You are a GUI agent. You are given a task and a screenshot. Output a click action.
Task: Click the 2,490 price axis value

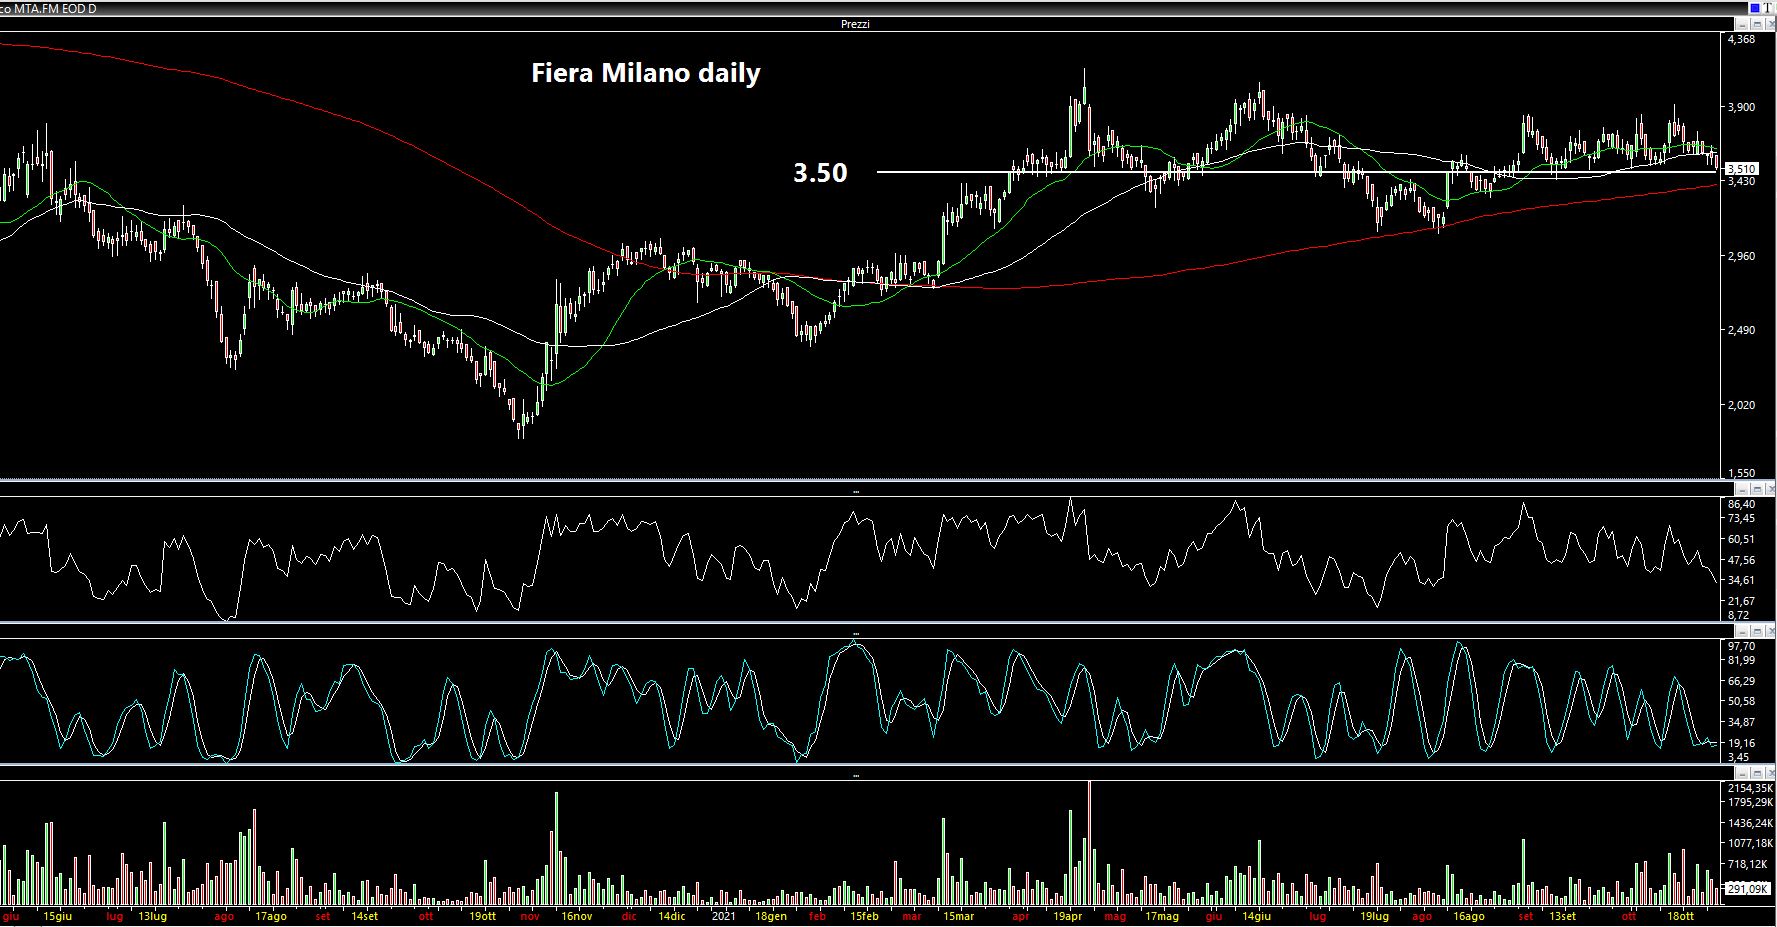click(1741, 331)
